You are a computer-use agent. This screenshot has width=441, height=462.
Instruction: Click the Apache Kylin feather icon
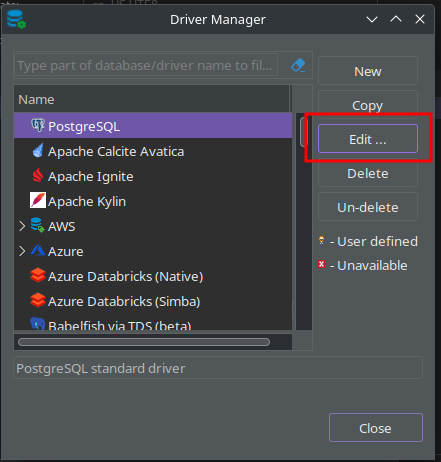tap(38, 200)
